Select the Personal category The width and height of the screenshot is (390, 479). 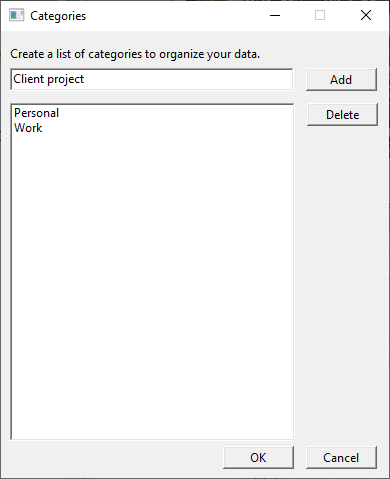coord(37,113)
